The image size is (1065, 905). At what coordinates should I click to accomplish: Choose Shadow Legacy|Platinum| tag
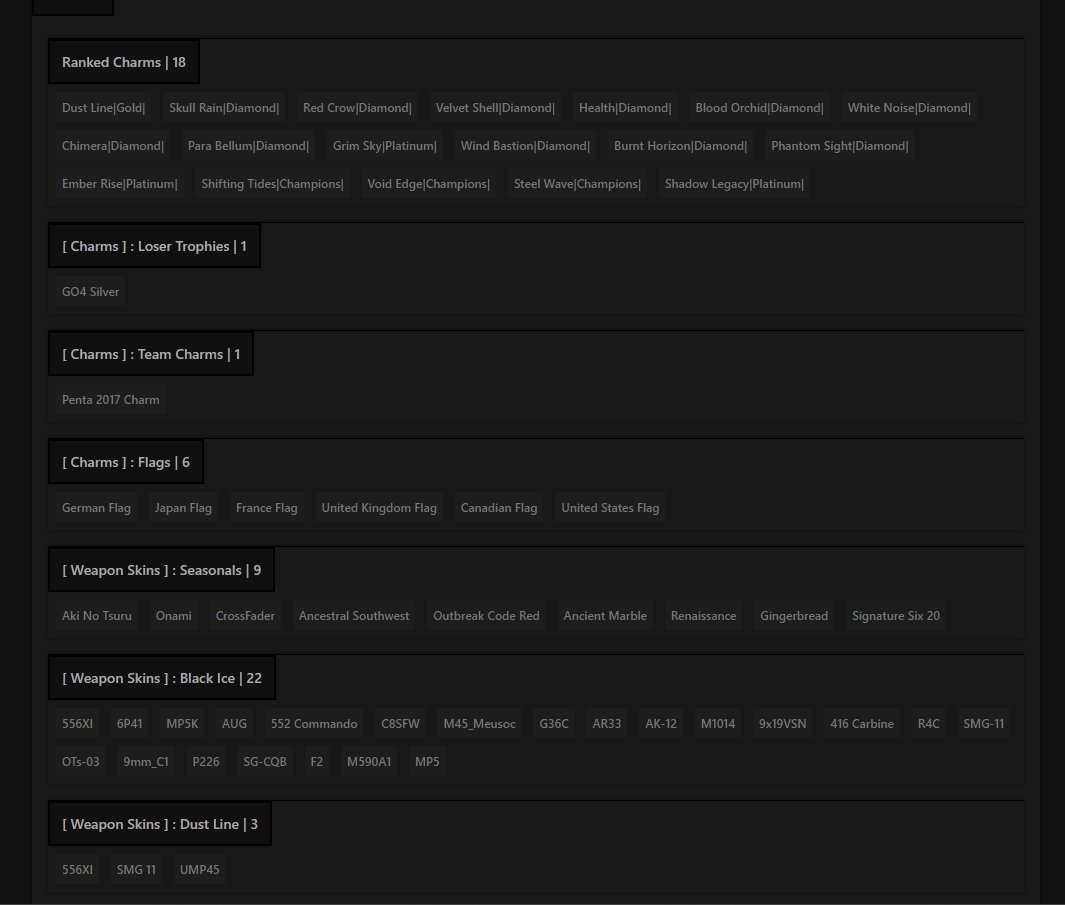734,184
